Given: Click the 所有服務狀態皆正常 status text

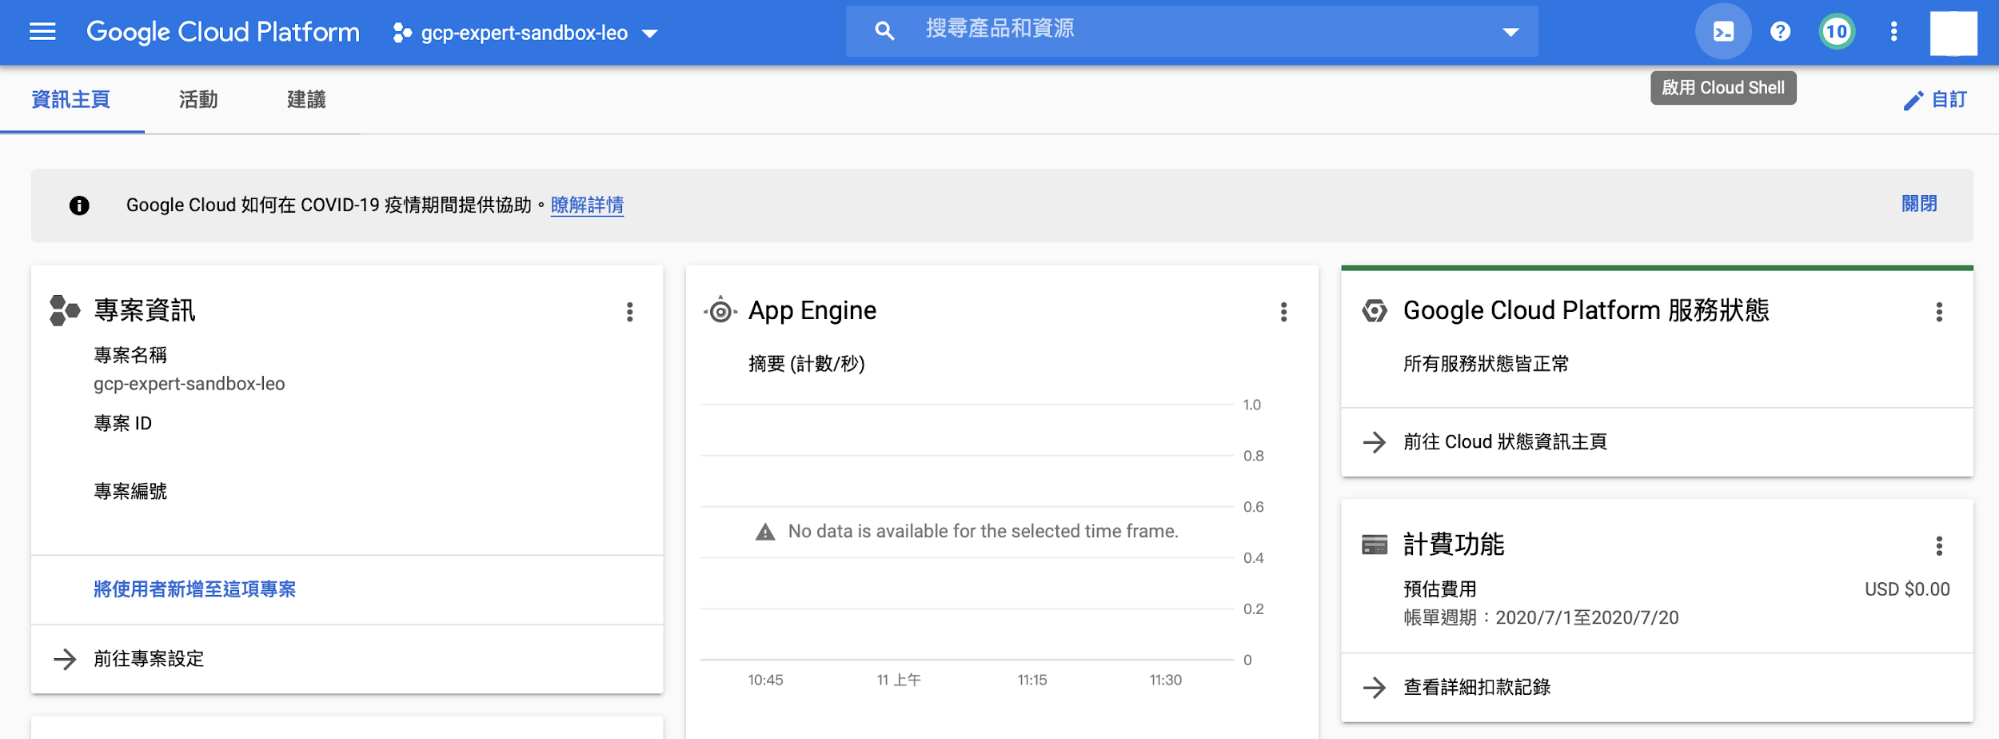Looking at the screenshot, I should point(1486,364).
